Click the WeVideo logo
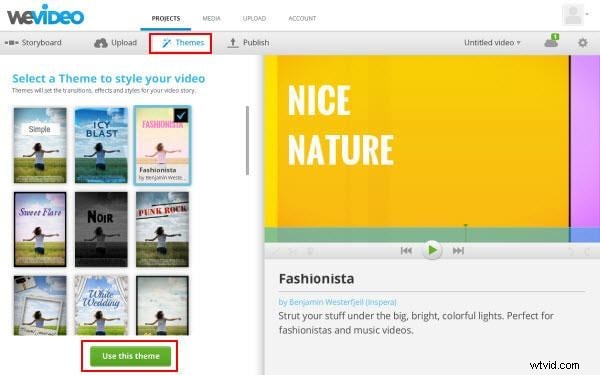 (45, 15)
